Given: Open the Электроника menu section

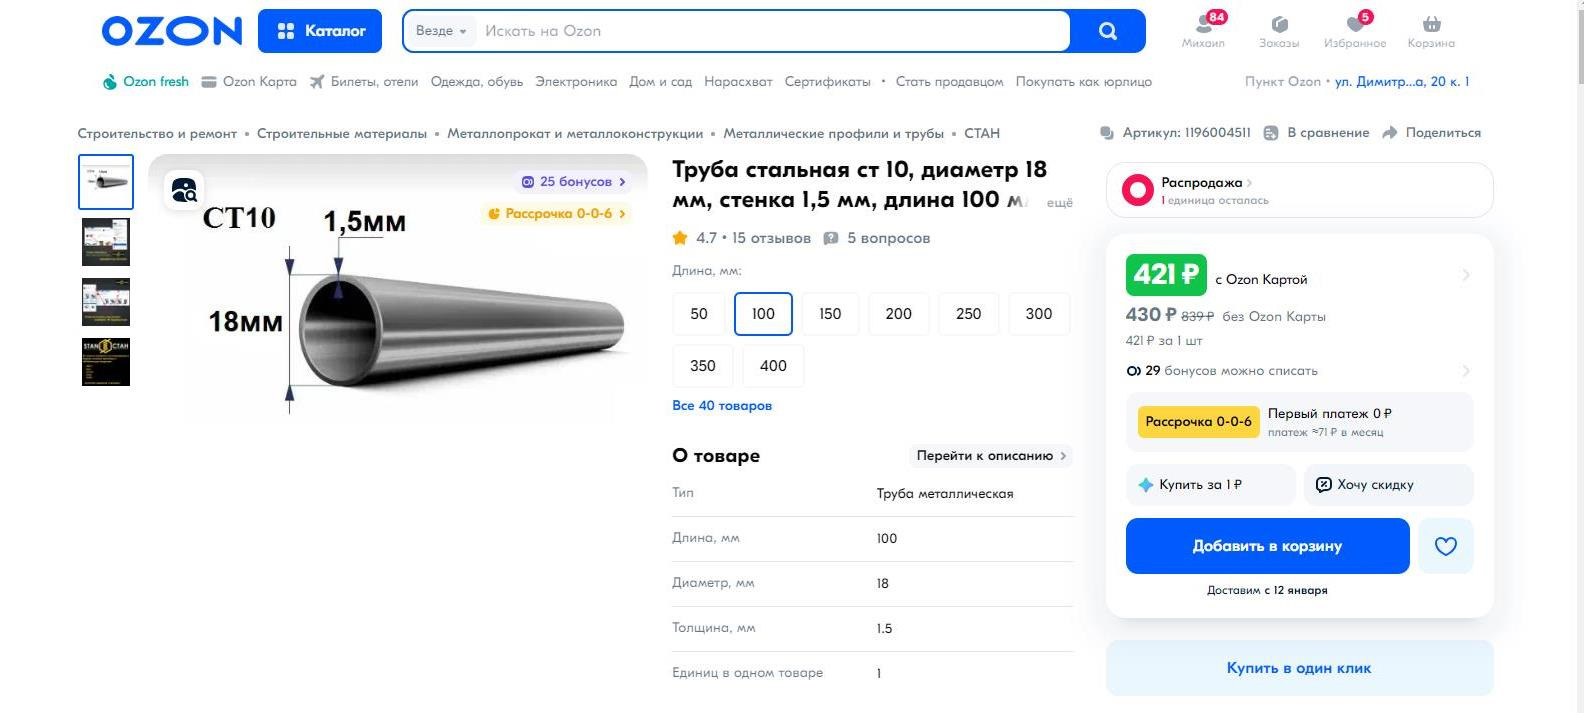Looking at the screenshot, I should [x=576, y=82].
